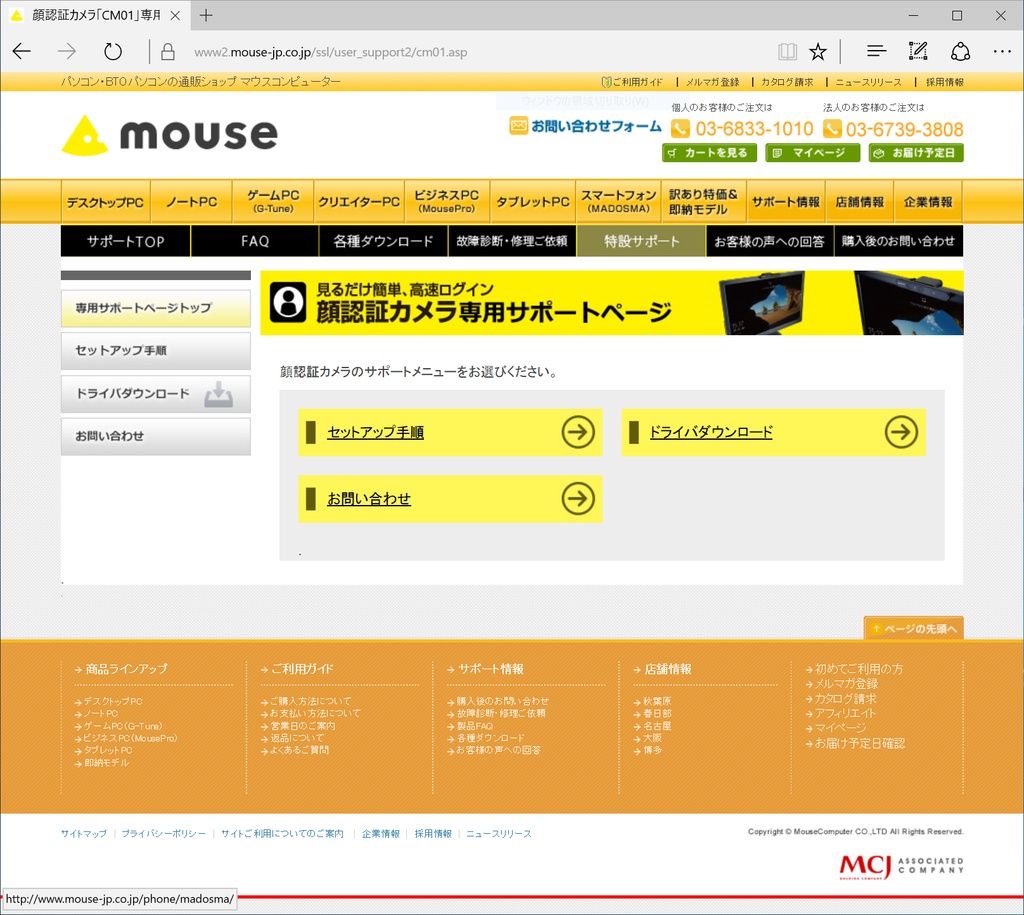Image resolution: width=1024 pixels, height=915 pixels.
Task: Open 採用情報 link in top bar
Action: [x=944, y=82]
